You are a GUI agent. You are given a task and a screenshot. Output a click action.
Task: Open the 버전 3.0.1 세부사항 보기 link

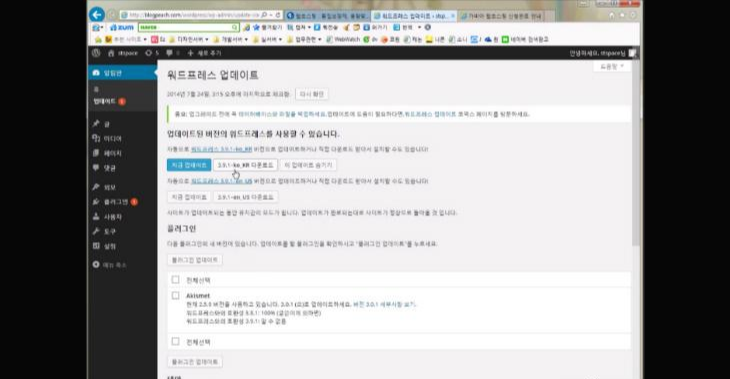click(x=384, y=305)
